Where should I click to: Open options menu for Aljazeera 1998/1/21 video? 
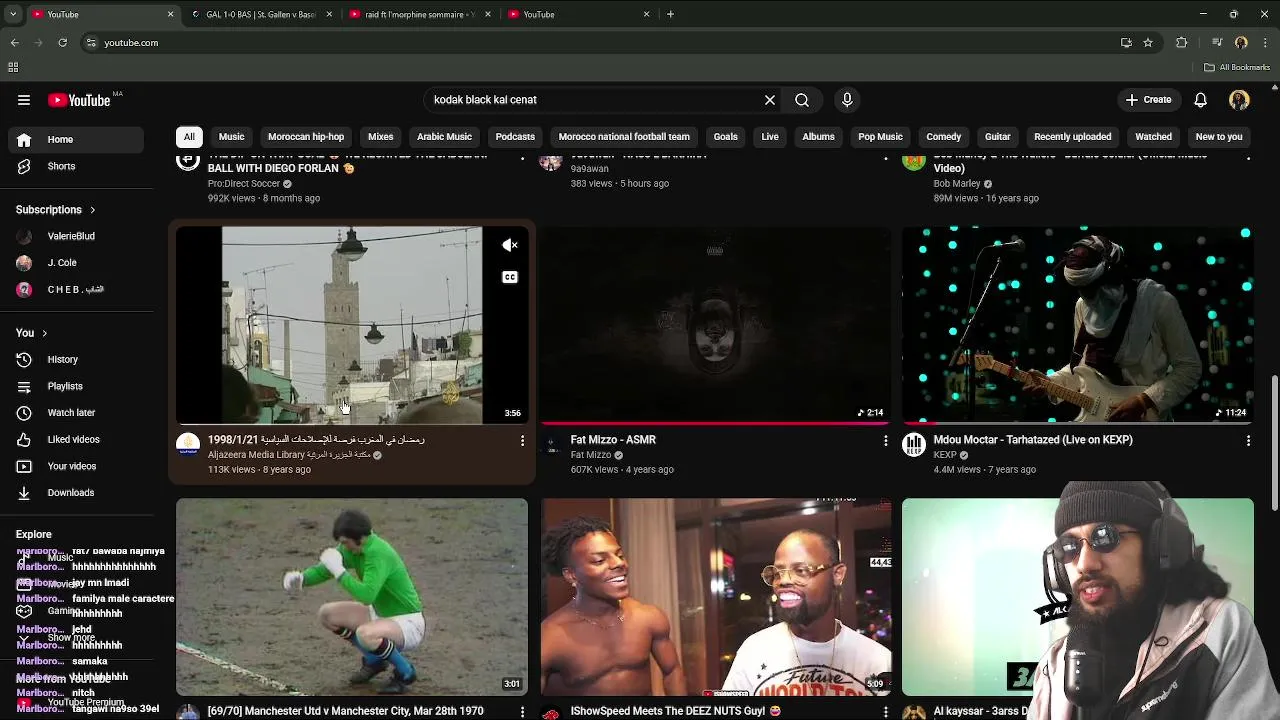(522, 440)
